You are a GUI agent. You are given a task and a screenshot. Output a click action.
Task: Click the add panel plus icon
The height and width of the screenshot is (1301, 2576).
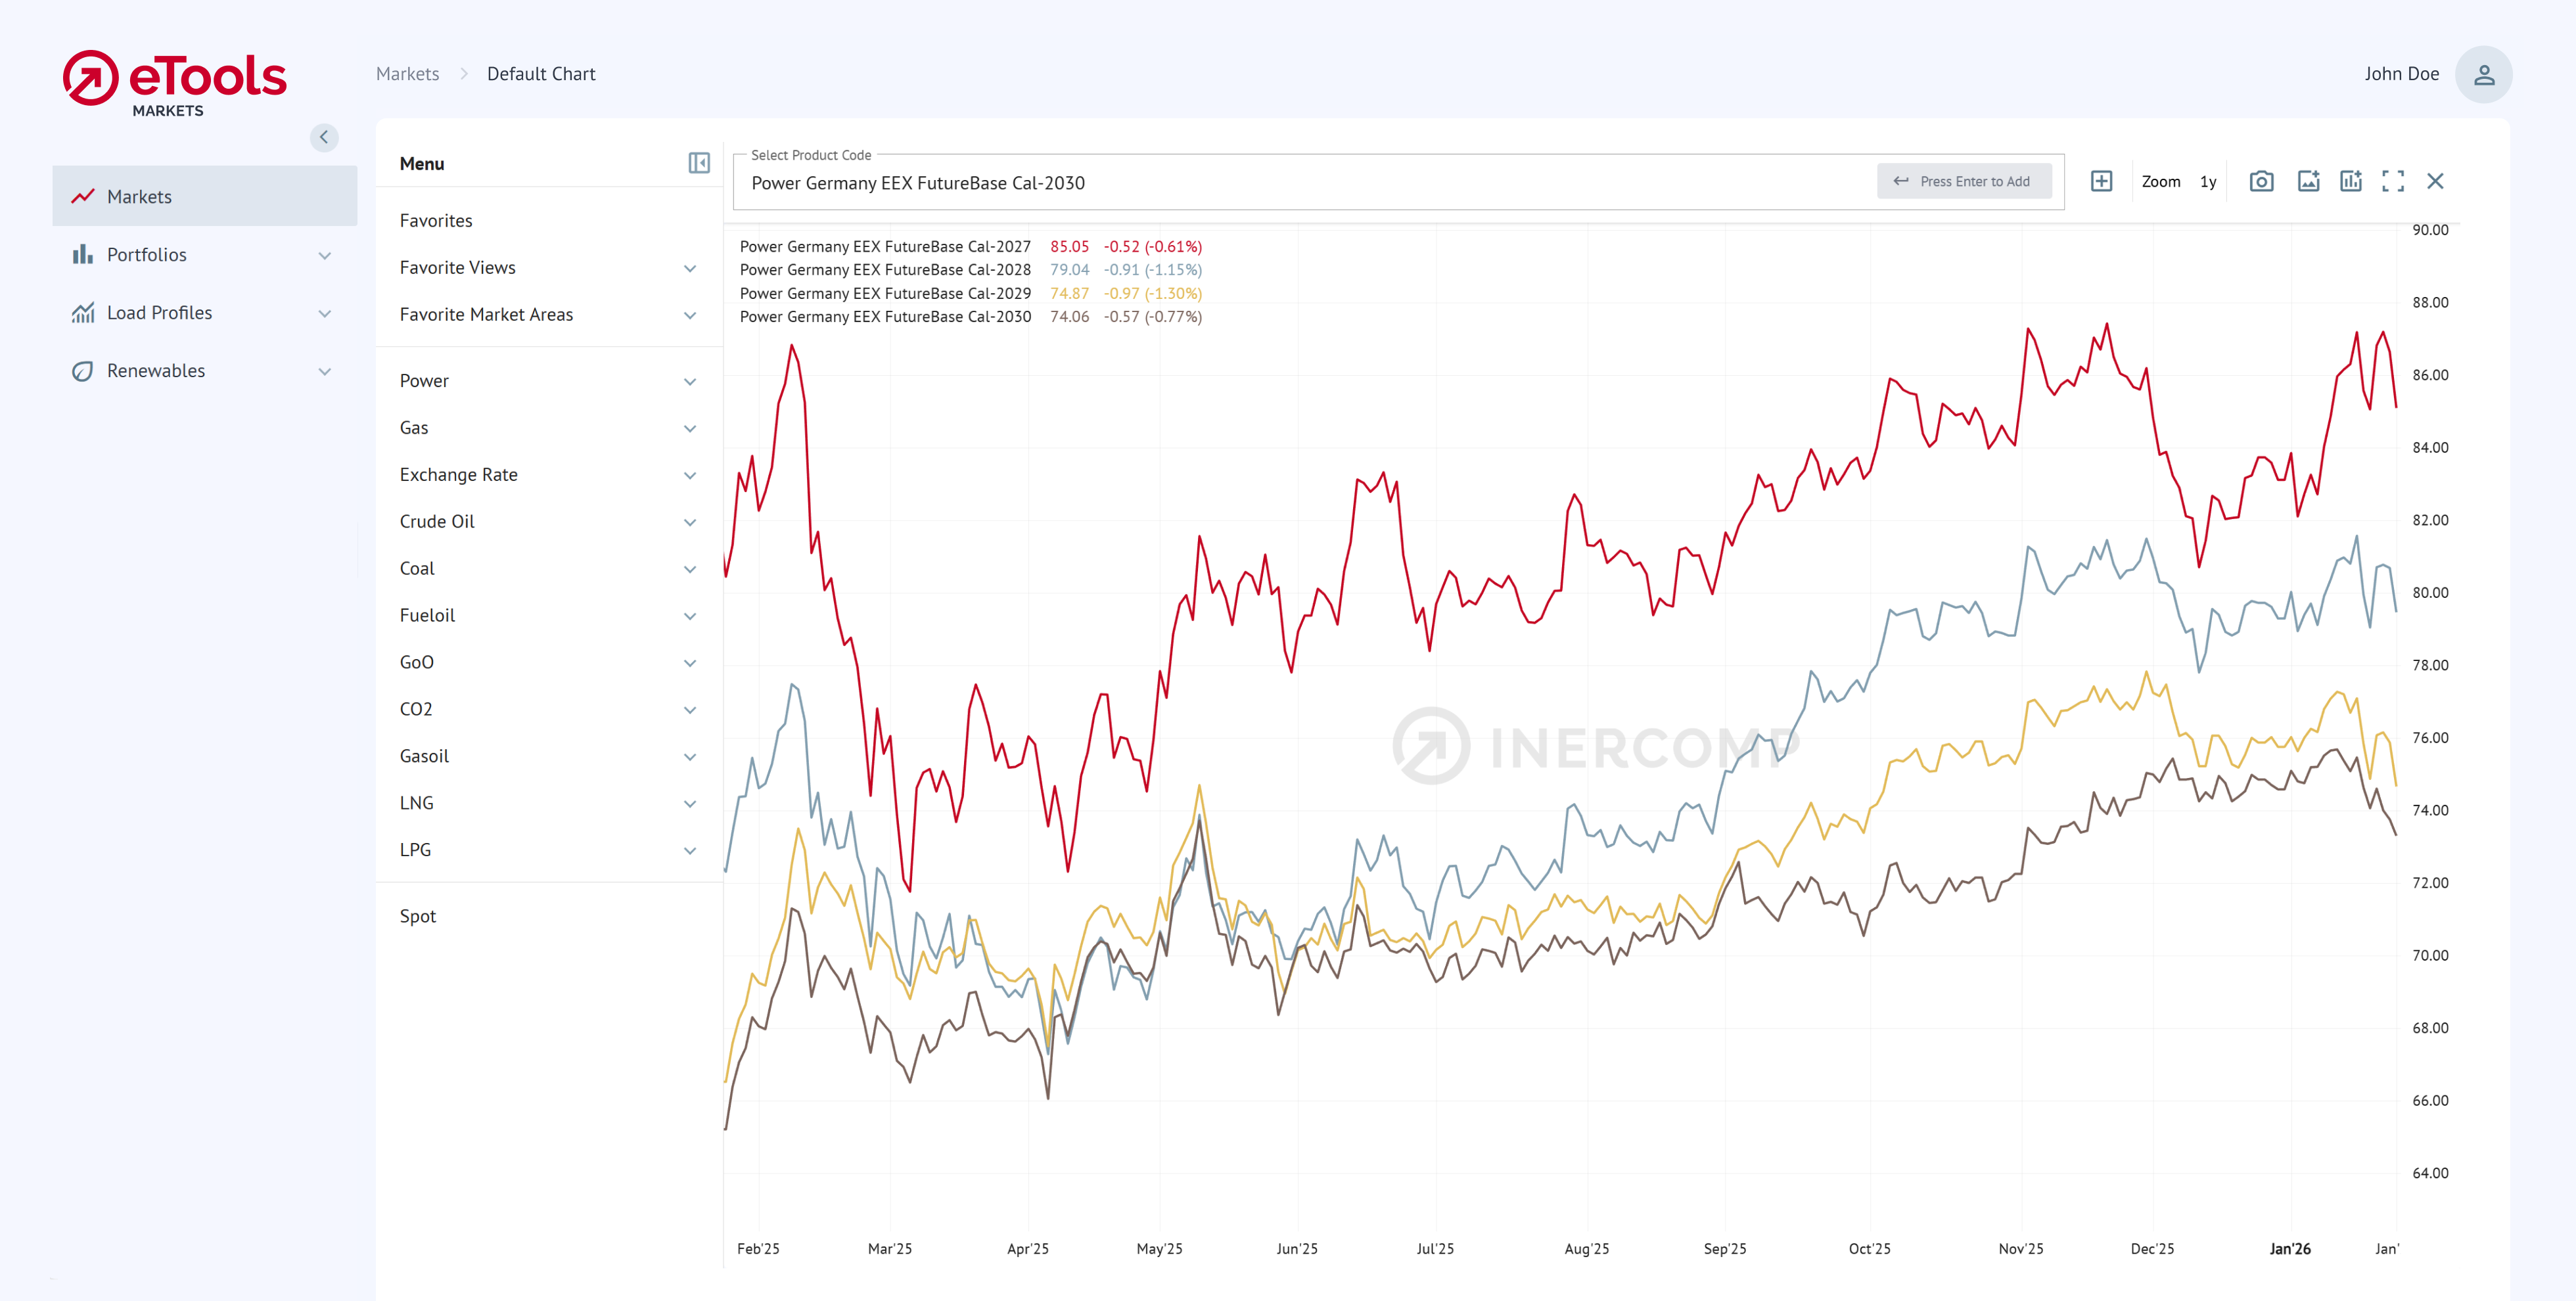coord(2101,181)
